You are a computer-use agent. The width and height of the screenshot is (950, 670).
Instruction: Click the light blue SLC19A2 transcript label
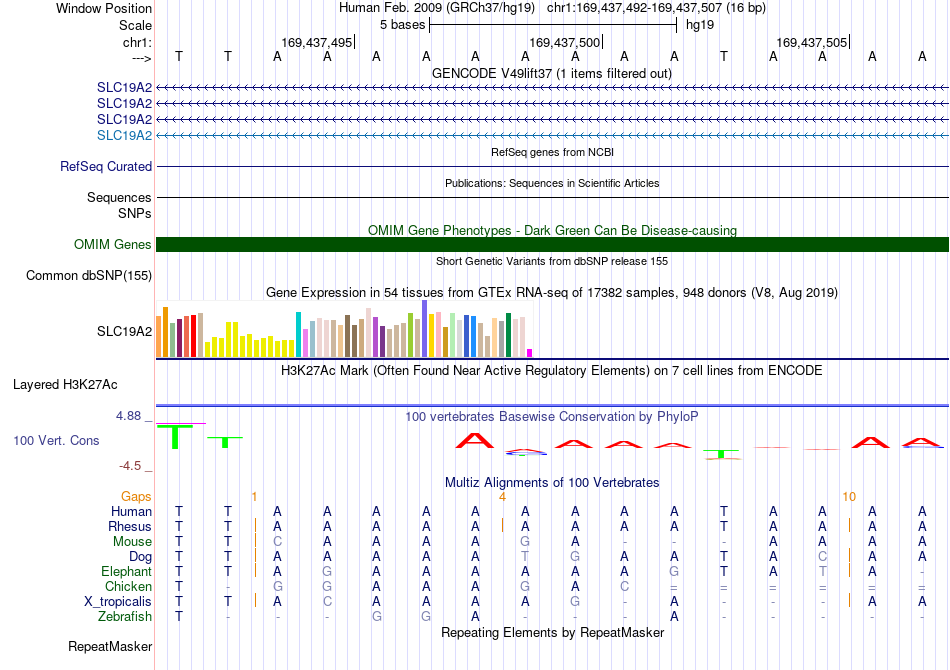coord(124,136)
